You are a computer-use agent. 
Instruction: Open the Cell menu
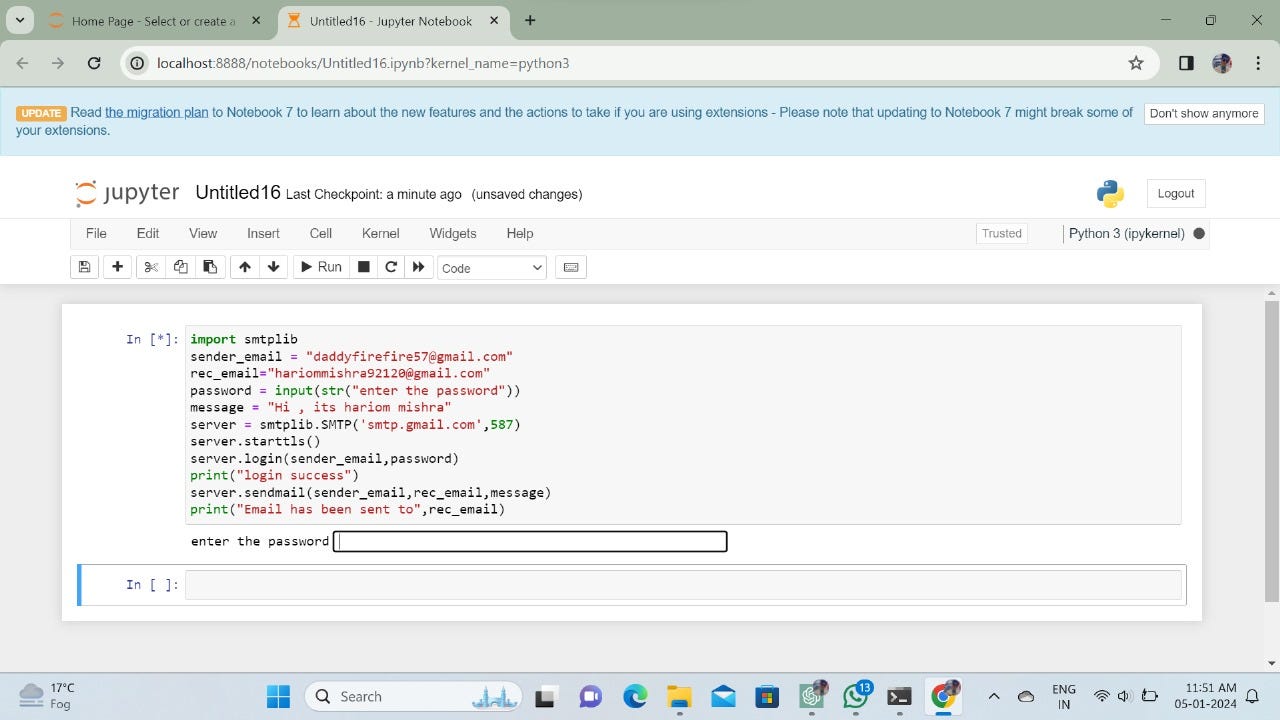pyautogui.click(x=321, y=233)
